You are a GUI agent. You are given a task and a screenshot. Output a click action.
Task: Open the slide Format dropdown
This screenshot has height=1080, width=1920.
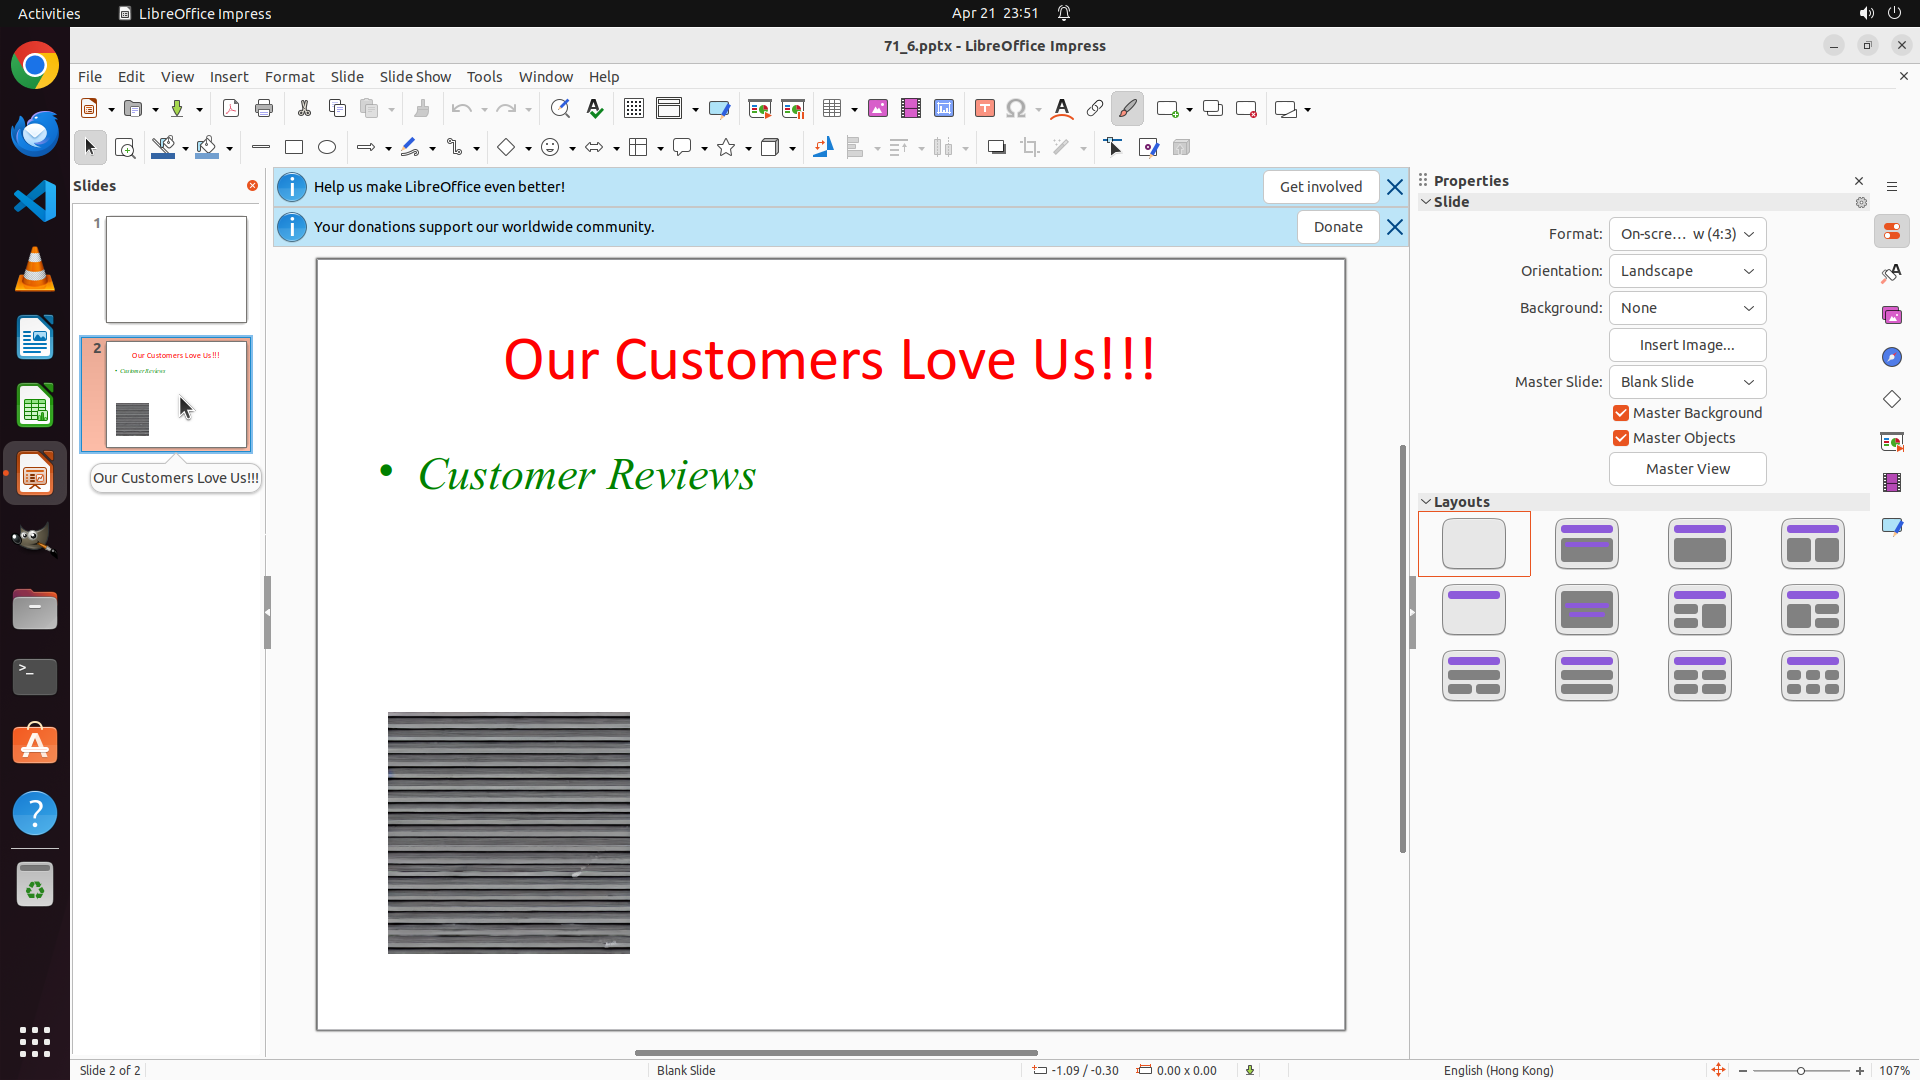1687,234
